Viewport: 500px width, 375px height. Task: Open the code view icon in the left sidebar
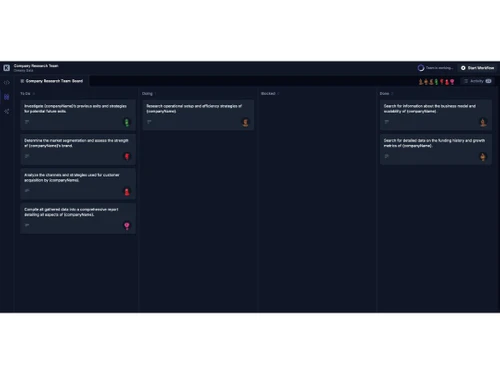pos(6,82)
